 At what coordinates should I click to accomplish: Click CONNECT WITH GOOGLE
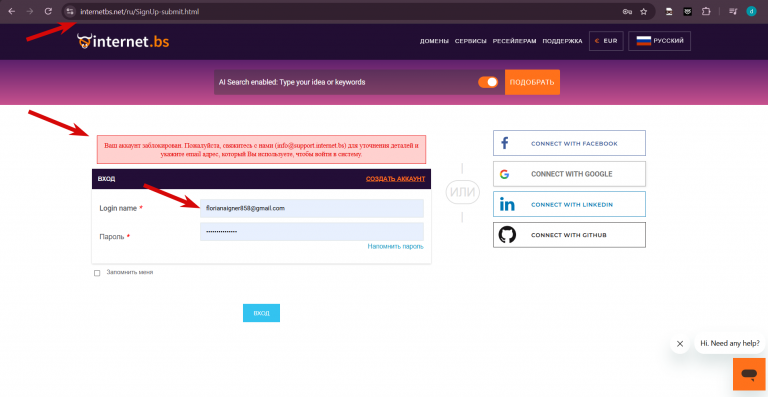coord(569,174)
